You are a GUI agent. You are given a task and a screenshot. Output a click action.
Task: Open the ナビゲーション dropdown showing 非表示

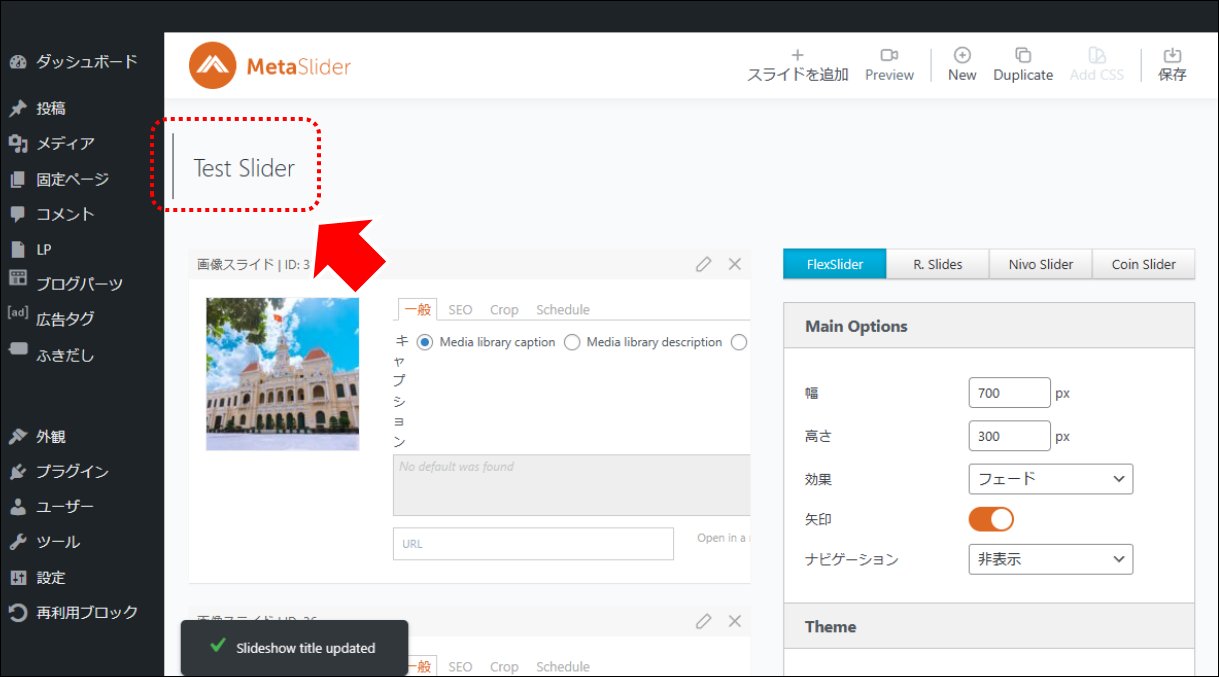coord(1051,559)
